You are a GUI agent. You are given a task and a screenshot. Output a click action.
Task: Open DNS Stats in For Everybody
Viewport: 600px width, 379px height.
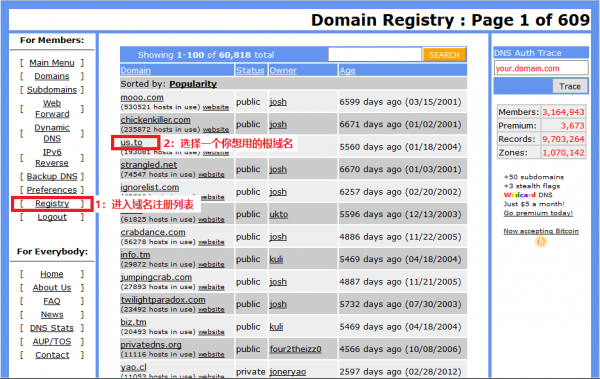[x=52, y=328]
